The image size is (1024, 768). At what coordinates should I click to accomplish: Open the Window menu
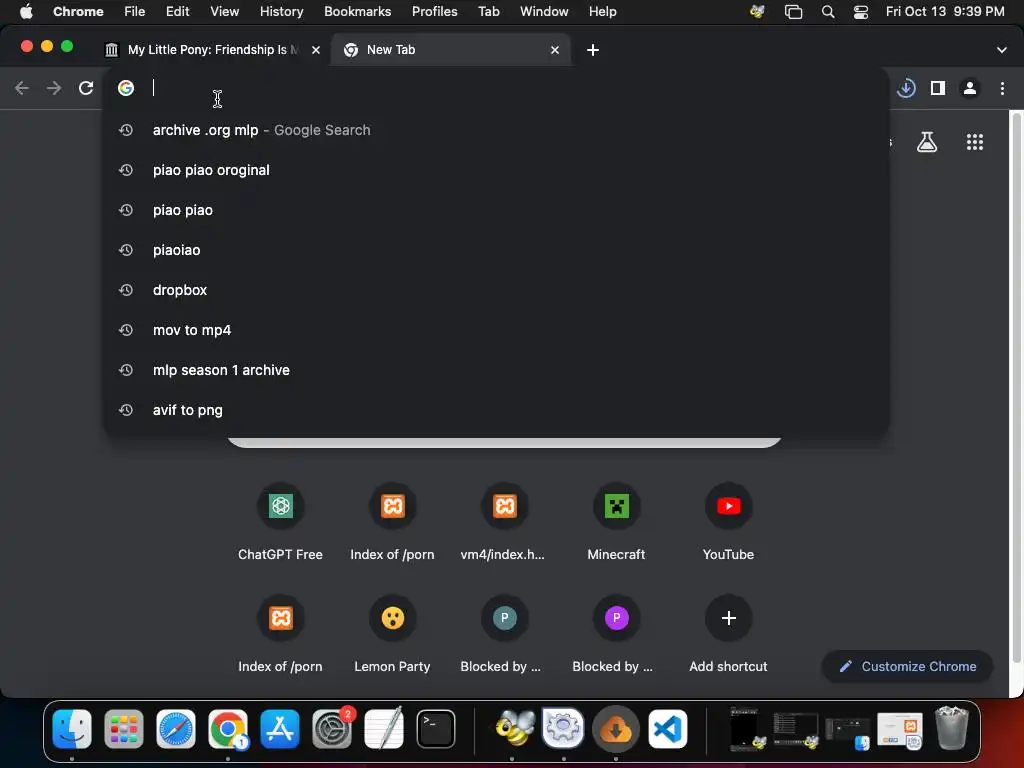pos(544,12)
